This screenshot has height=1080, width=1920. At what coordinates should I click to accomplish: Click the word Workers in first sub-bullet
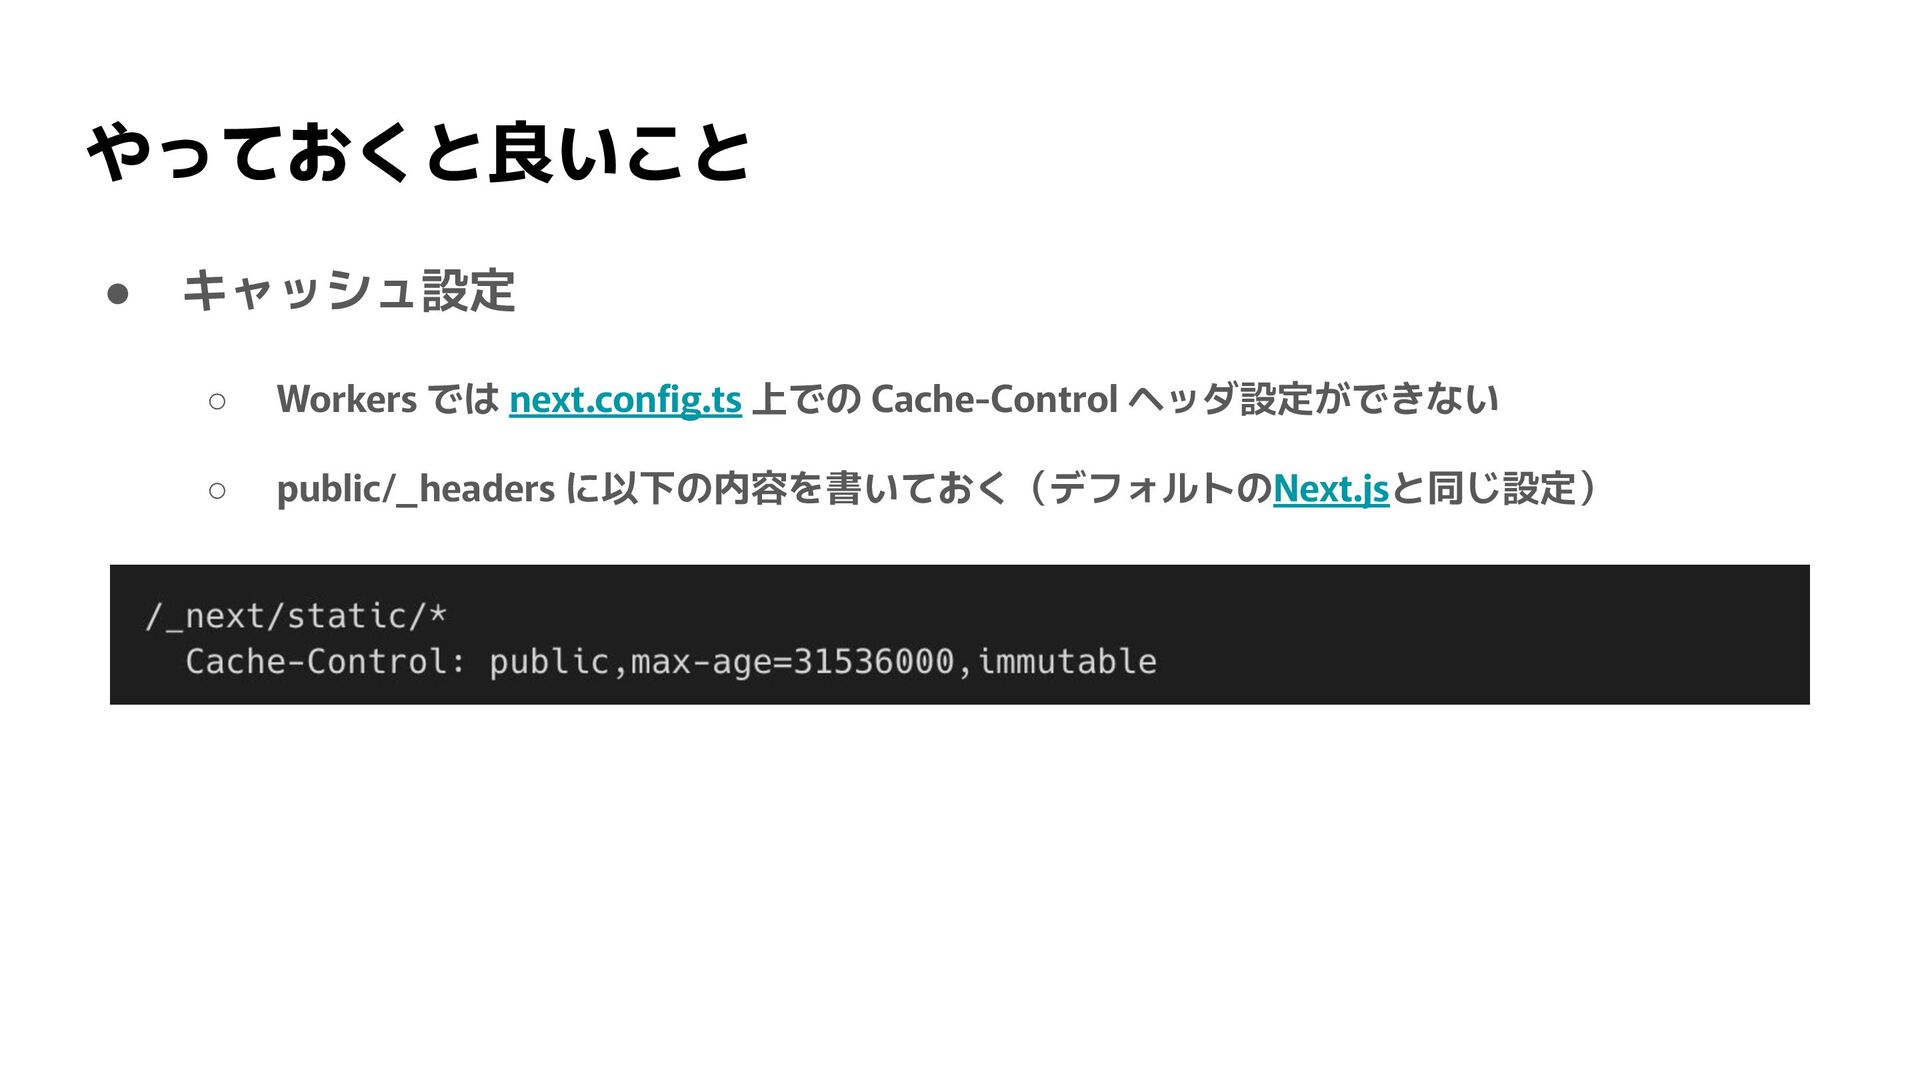point(347,399)
